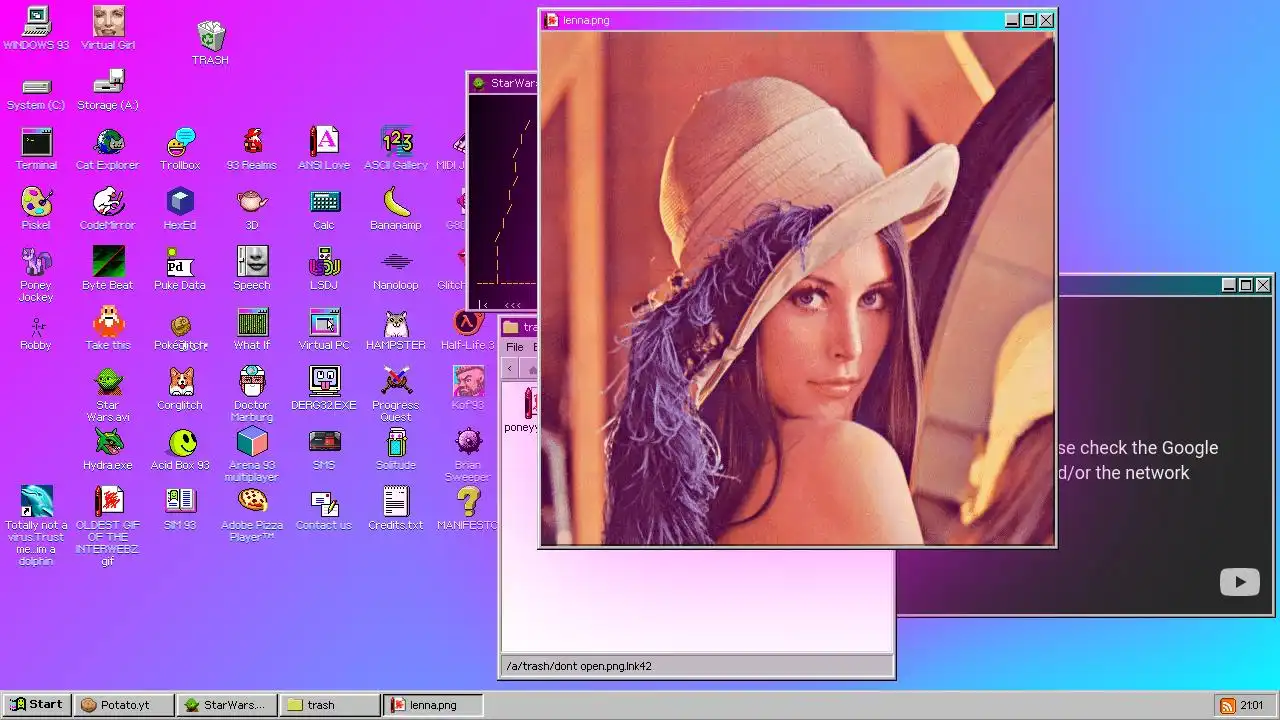This screenshot has height=720, width=1280.
Task: Switch to Potato.yt taskbar window
Action: point(125,705)
